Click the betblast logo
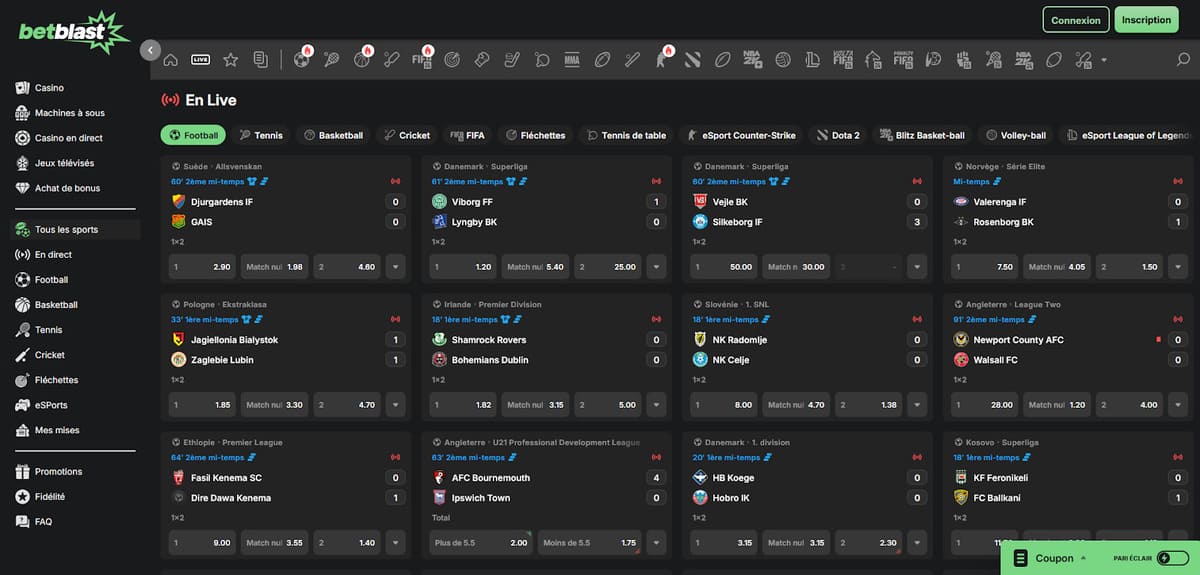The image size is (1200, 575). pos(74,31)
